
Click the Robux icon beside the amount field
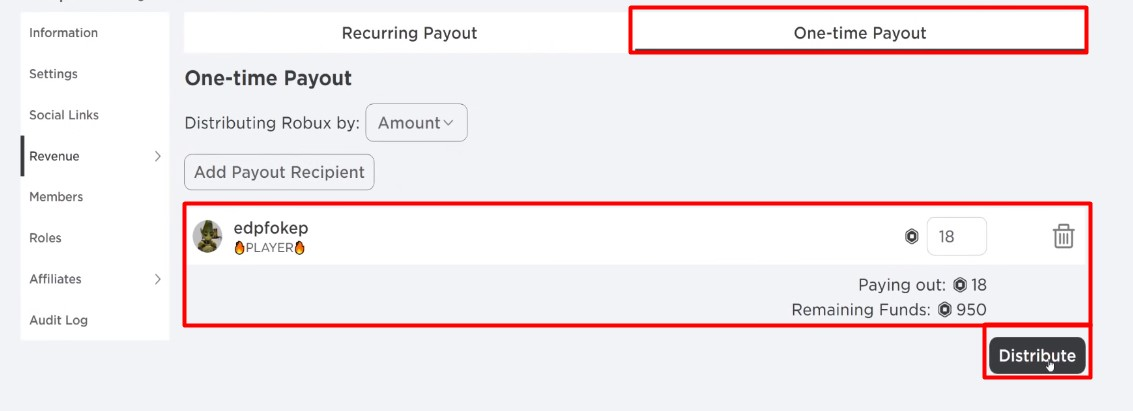click(911, 237)
